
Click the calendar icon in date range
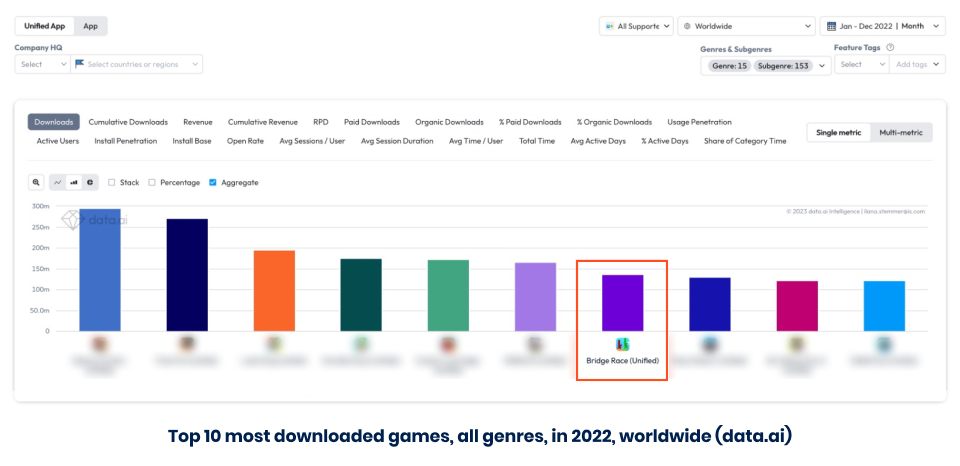click(832, 26)
